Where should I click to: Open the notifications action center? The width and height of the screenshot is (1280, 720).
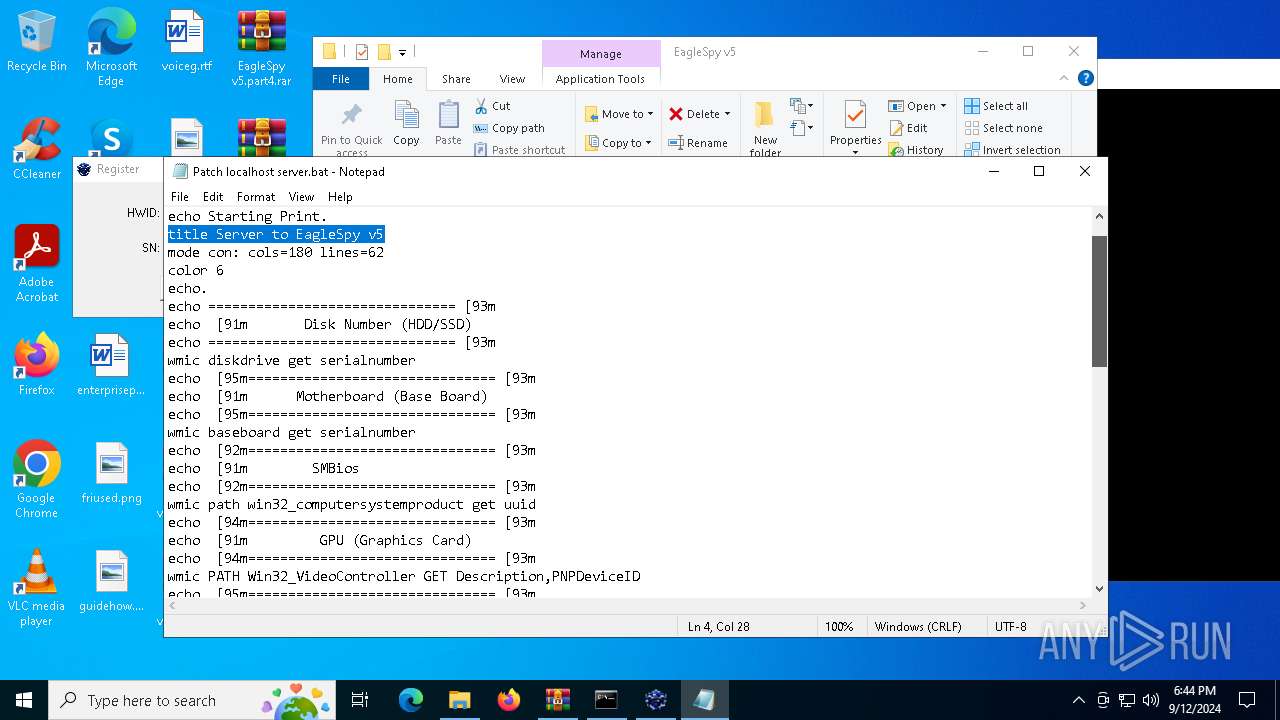pyautogui.click(x=1247, y=700)
